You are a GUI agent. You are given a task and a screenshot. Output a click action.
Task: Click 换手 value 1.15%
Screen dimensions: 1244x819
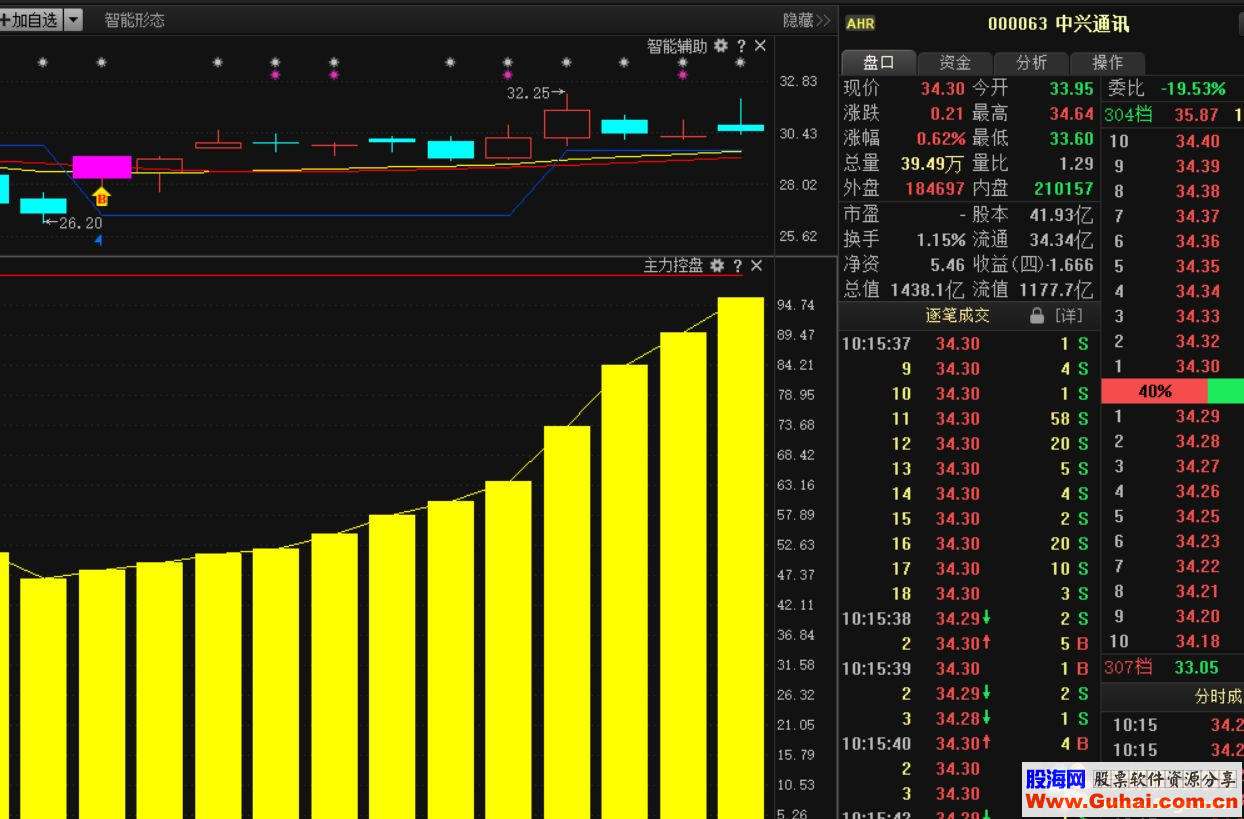941,240
